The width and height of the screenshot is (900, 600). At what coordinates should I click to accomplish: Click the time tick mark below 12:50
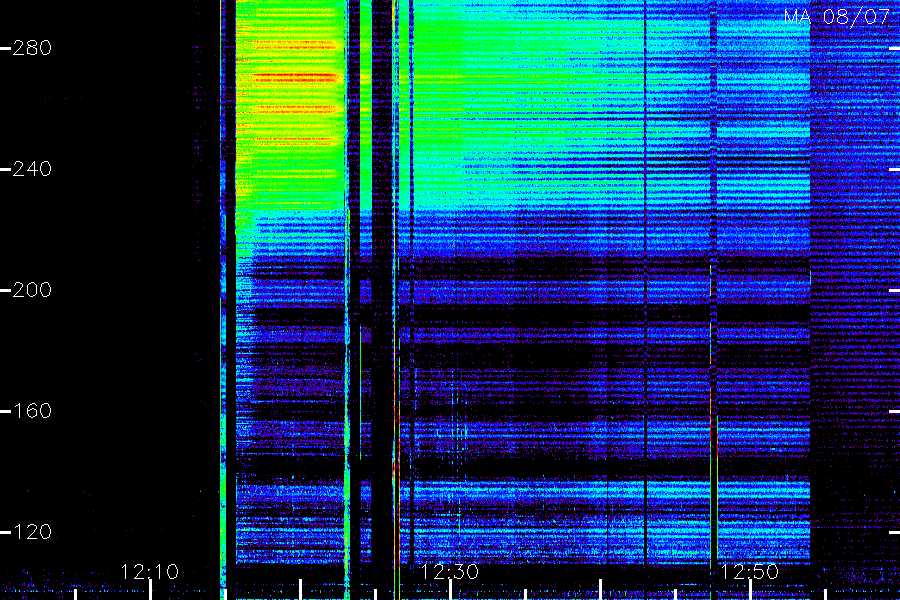[750, 590]
